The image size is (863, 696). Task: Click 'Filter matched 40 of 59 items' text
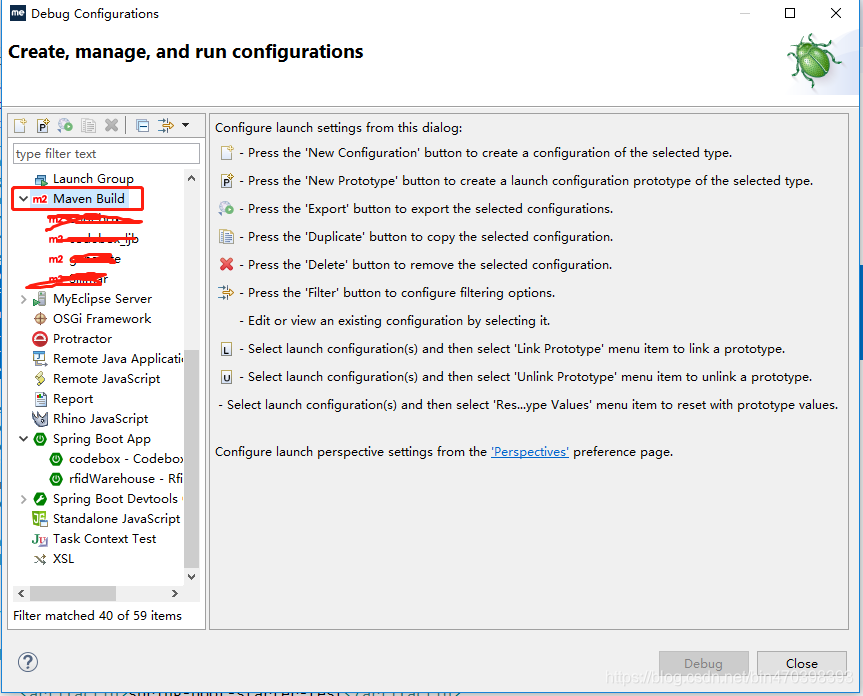(97, 616)
